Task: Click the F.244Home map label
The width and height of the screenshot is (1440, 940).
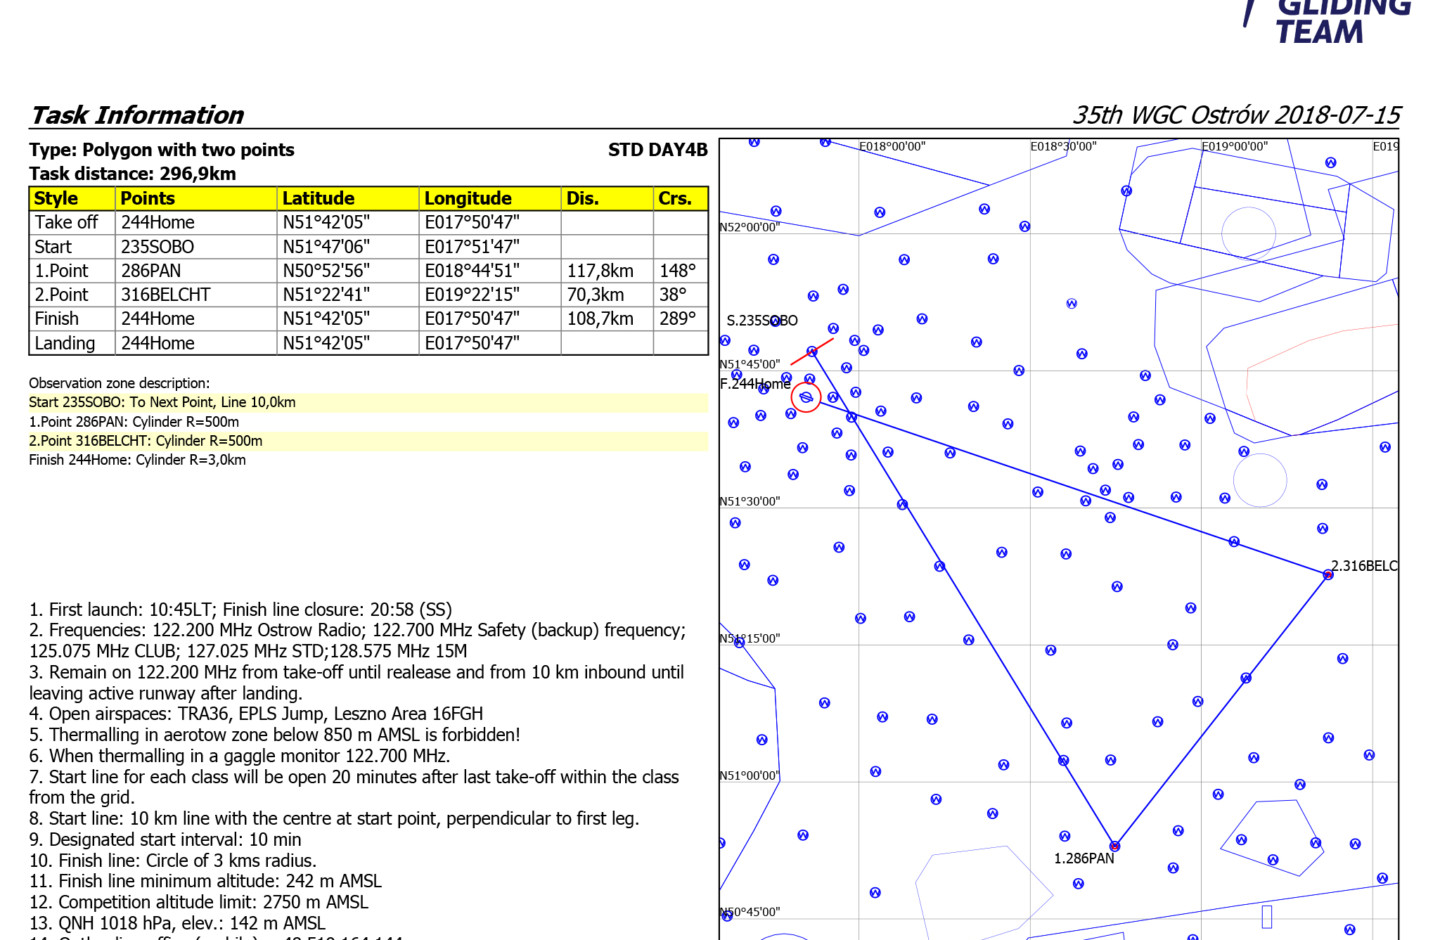Action: 754,384
